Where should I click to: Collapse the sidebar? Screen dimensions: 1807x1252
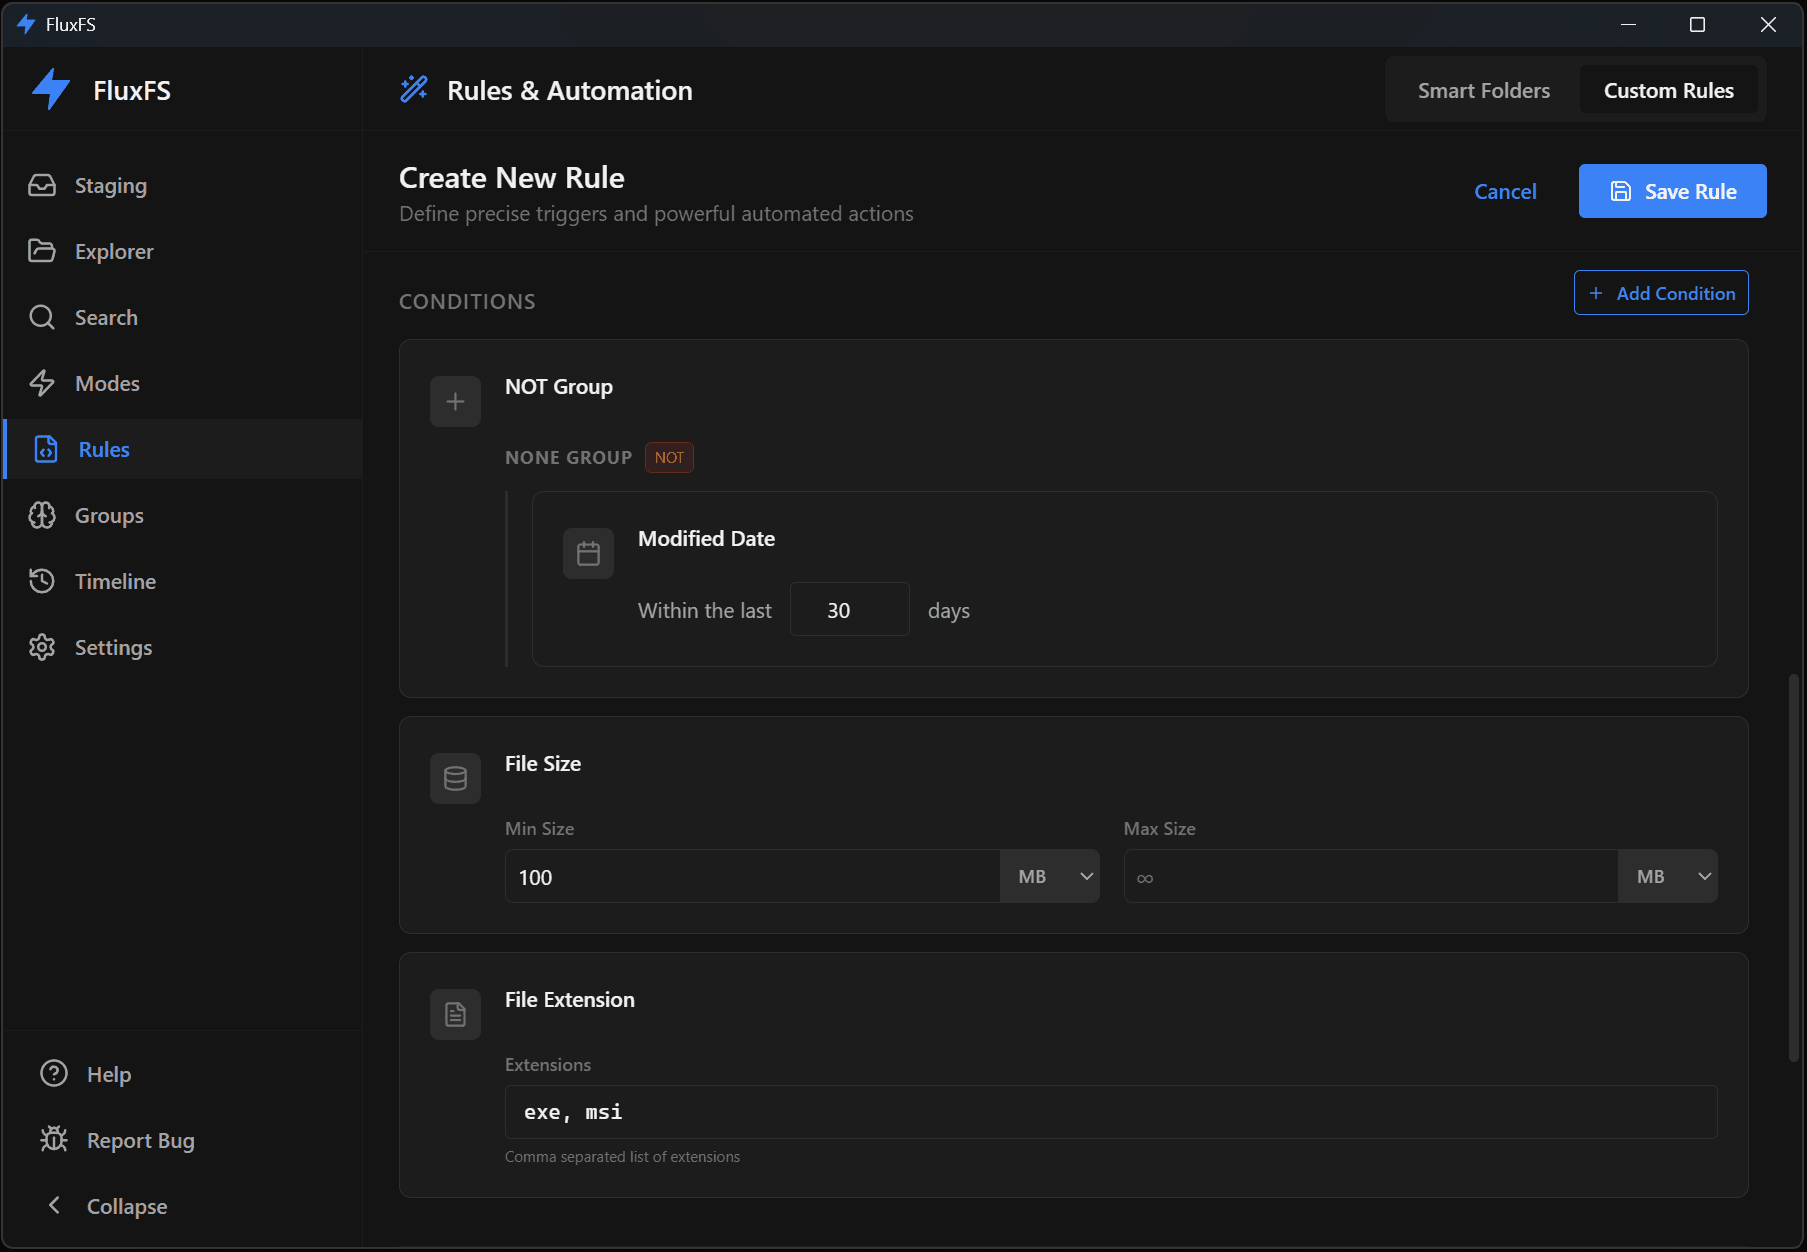[126, 1206]
